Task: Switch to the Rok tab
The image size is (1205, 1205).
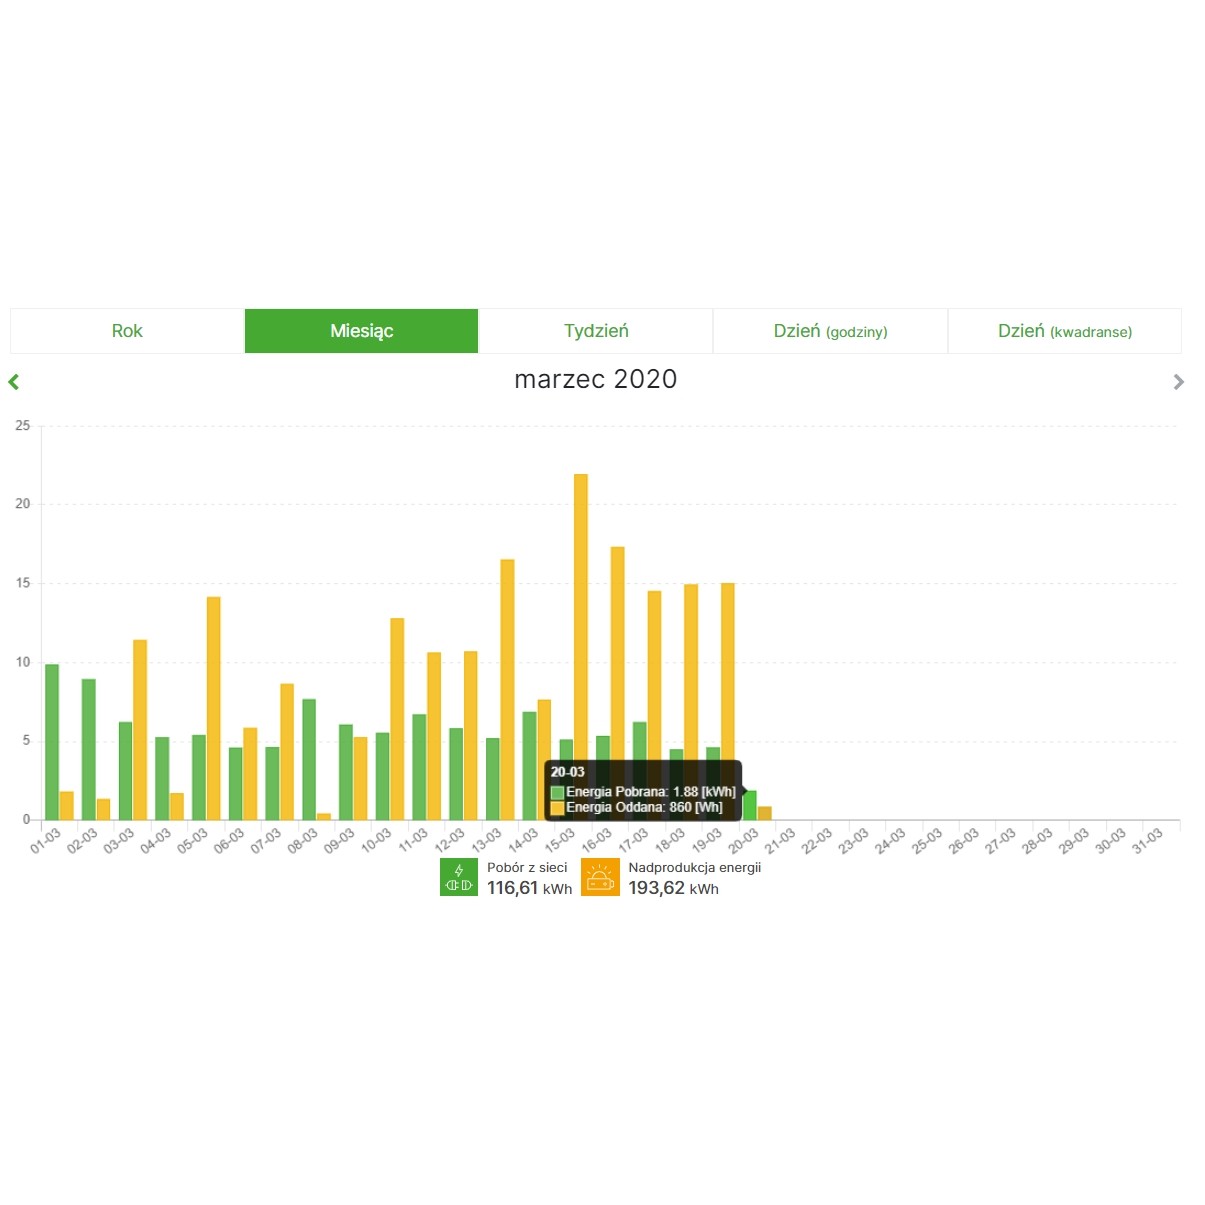Action: (x=127, y=331)
